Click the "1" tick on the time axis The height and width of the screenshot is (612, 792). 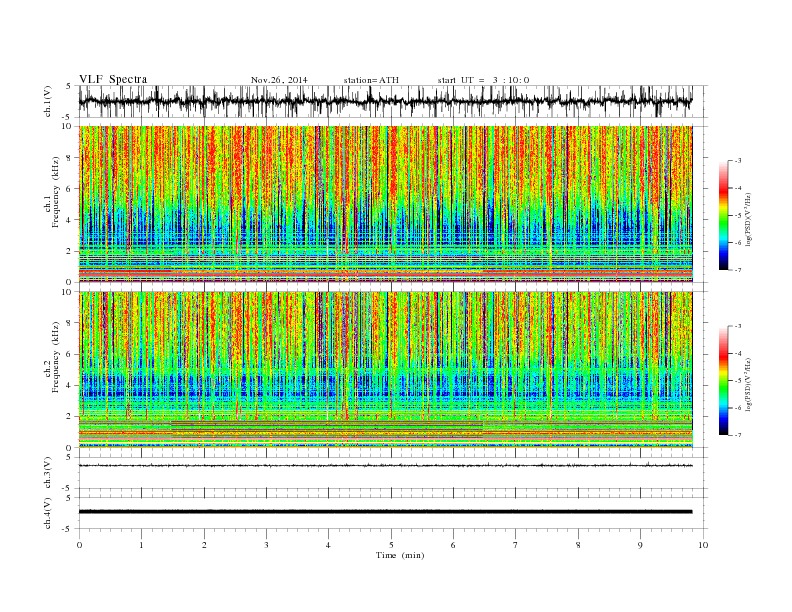point(141,545)
